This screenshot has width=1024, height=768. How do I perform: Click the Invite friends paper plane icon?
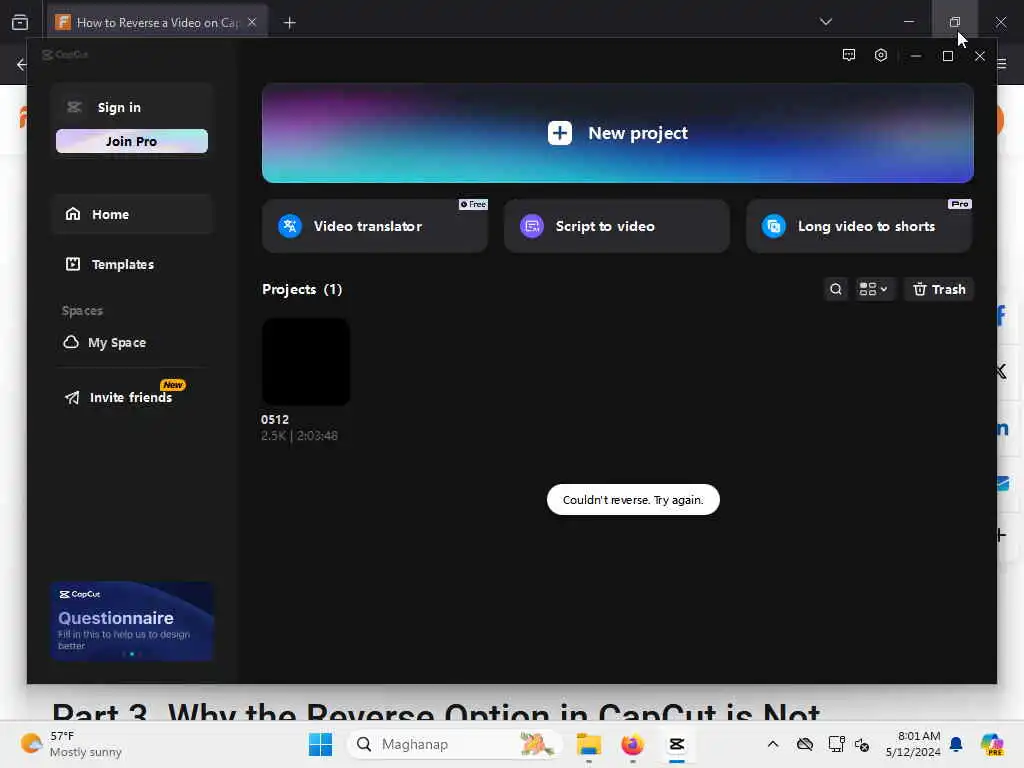(72, 397)
